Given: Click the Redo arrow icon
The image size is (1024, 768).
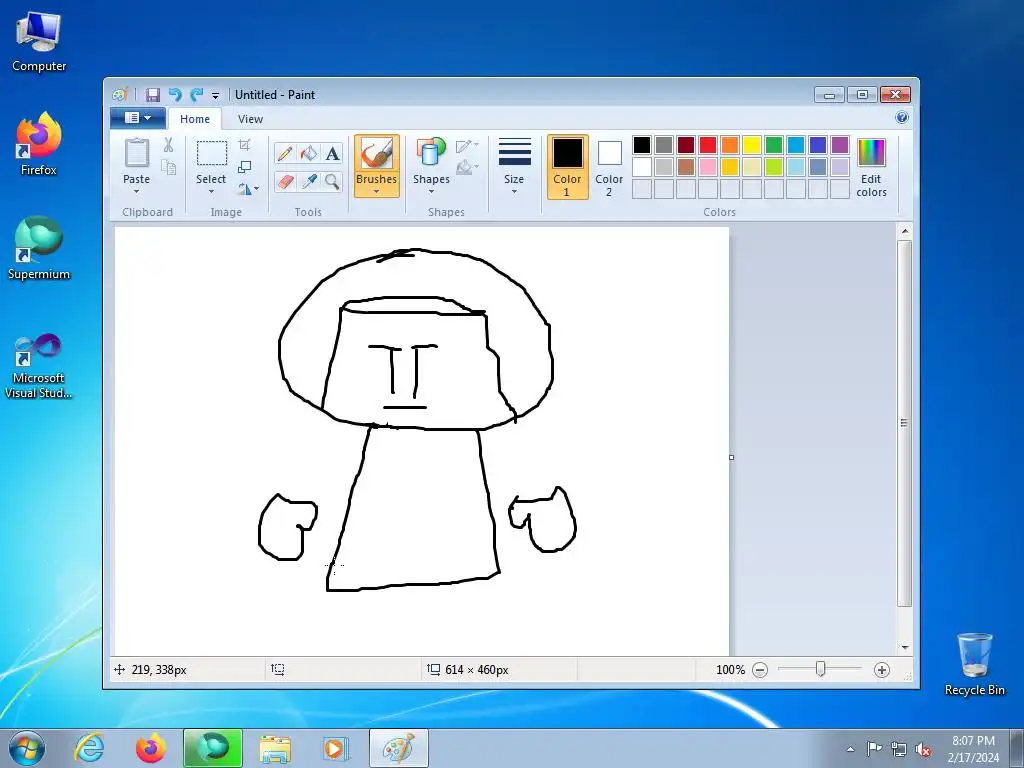Looking at the screenshot, I should click(197, 95).
